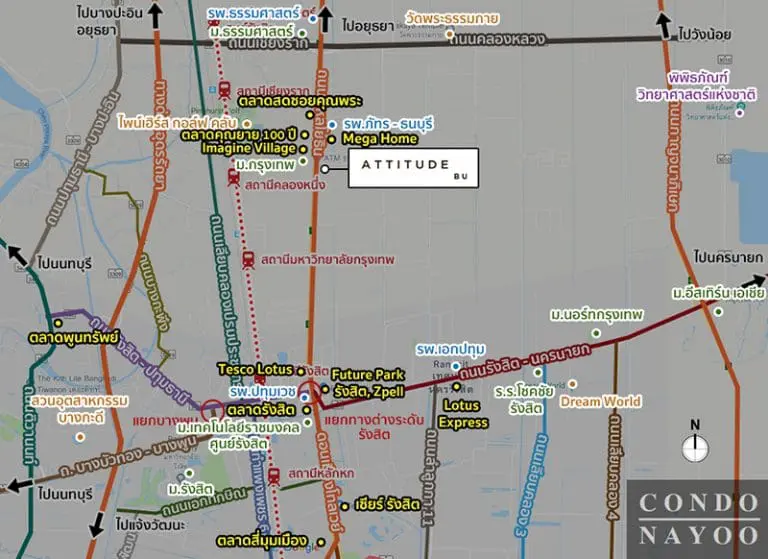Click the green dot under ม.อีสเทิร์น เอเชีย

pyautogui.click(x=718, y=311)
